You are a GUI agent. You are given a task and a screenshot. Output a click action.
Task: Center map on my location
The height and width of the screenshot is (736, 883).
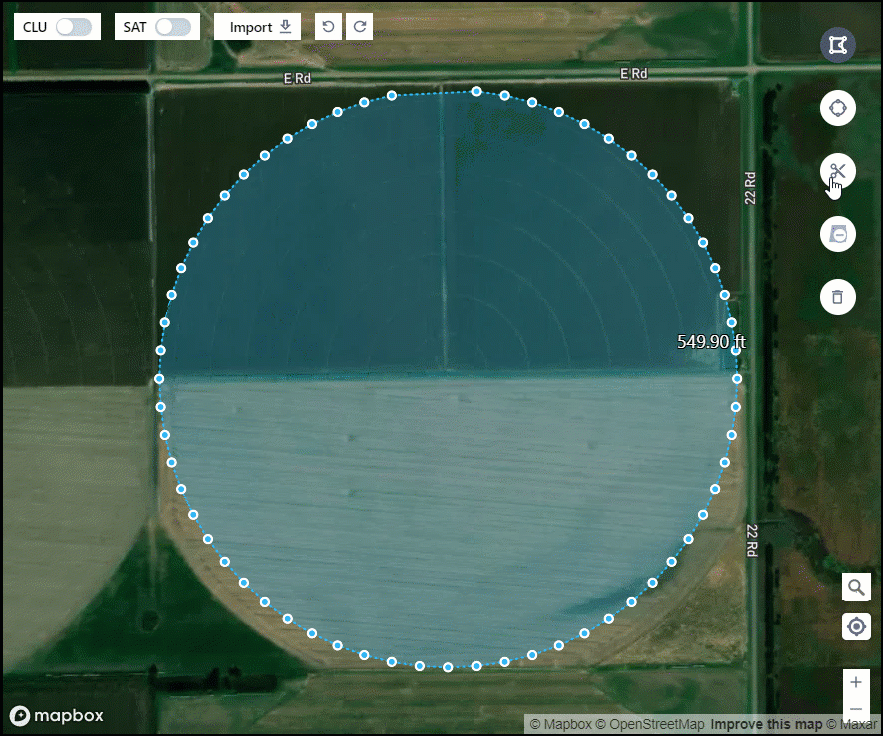[x=856, y=627]
